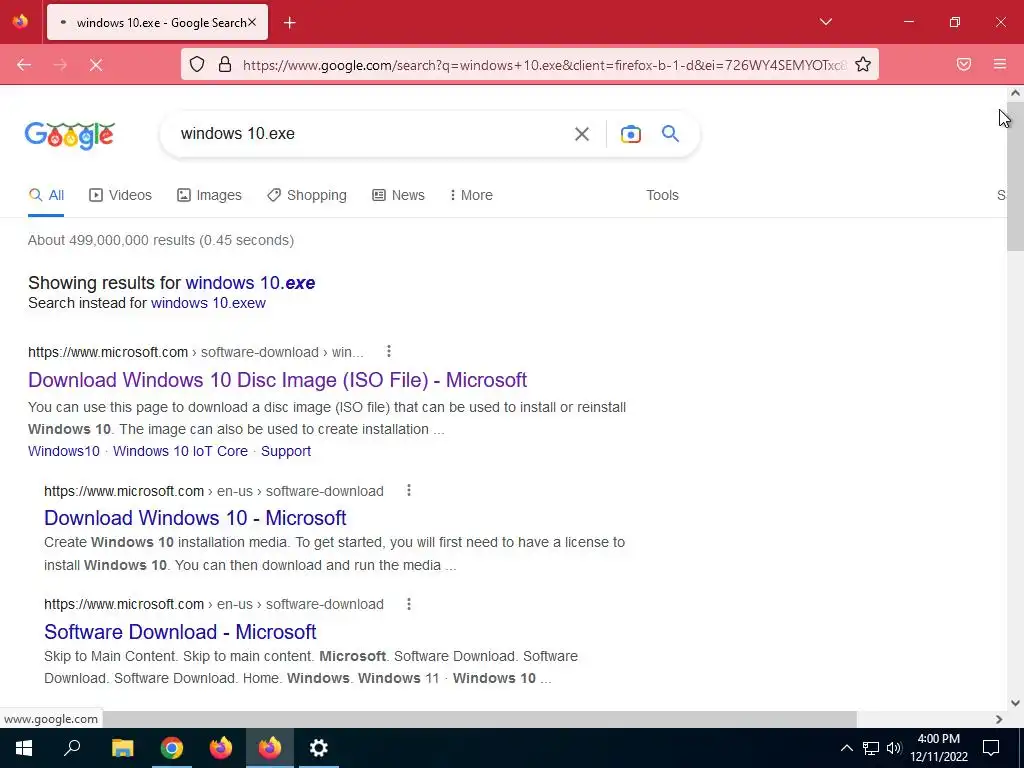Follow the 'windows 10.exe' showing results link
This screenshot has width=1024, height=768.
click(x=250, y=283)
